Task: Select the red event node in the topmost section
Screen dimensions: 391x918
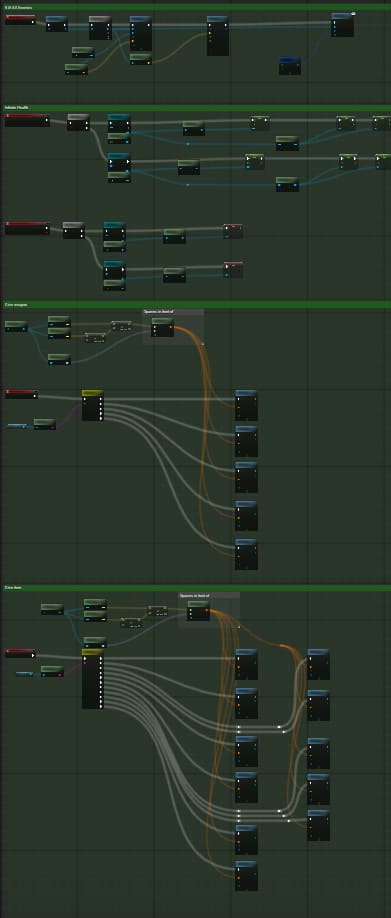Action: tap(20, 20)
